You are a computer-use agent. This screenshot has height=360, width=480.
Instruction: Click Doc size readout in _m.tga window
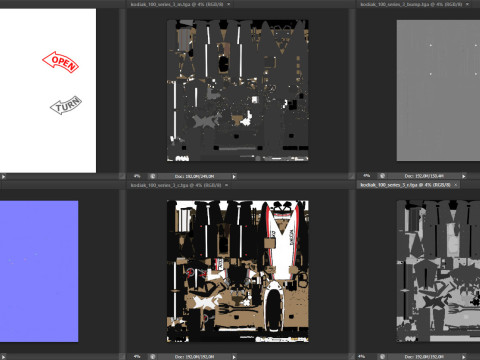pyautogui.click(x=194, y=176)
